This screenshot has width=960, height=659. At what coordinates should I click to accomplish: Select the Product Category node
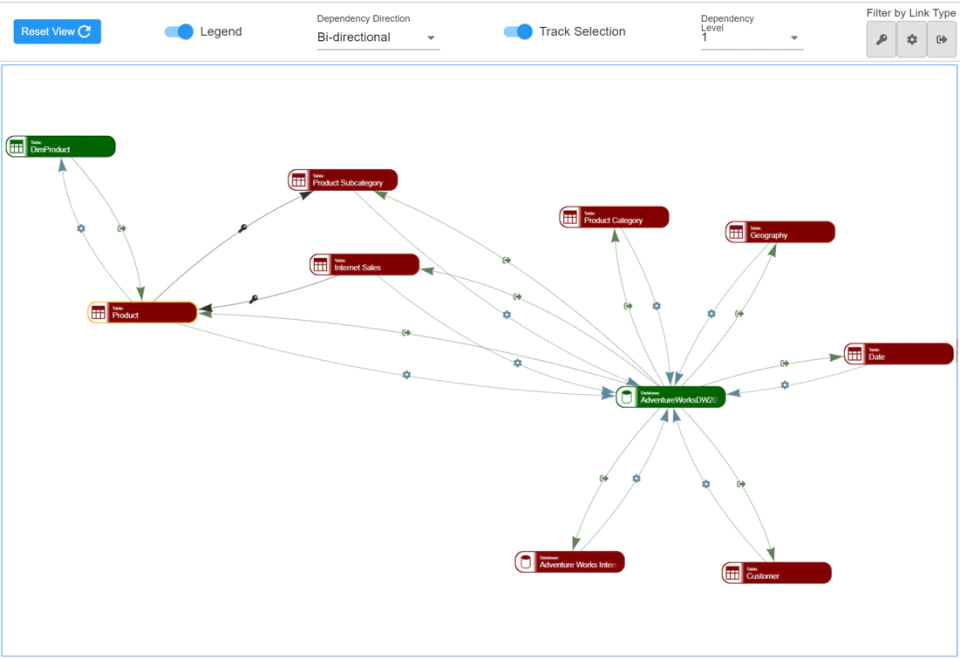[x=614, y=217]
